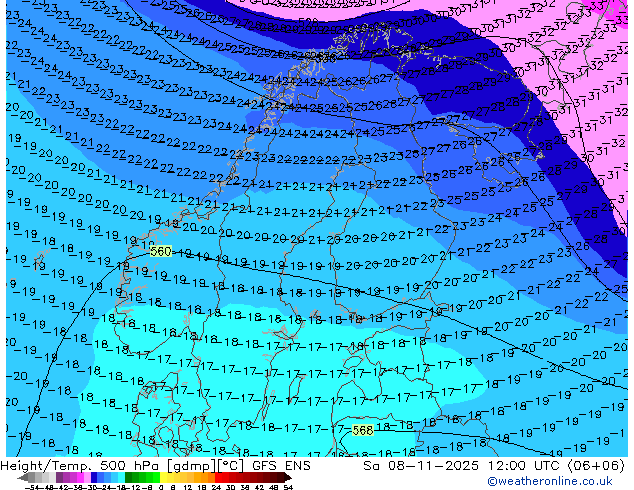Click the left arrow end of color scale
634x490 pixels.
(x=23, y=478)
